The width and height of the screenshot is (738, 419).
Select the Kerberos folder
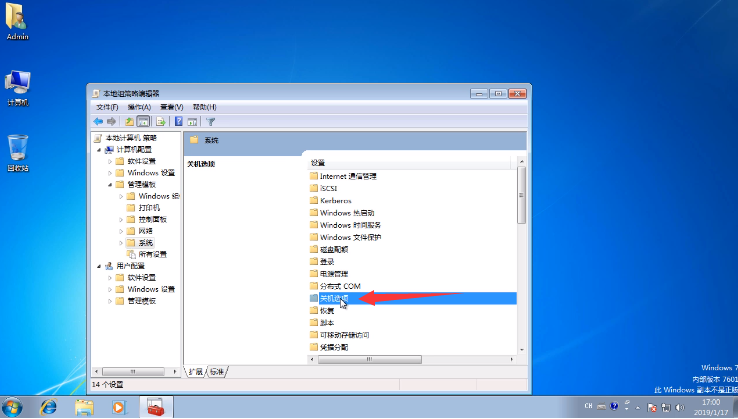(x=330, y=201)
